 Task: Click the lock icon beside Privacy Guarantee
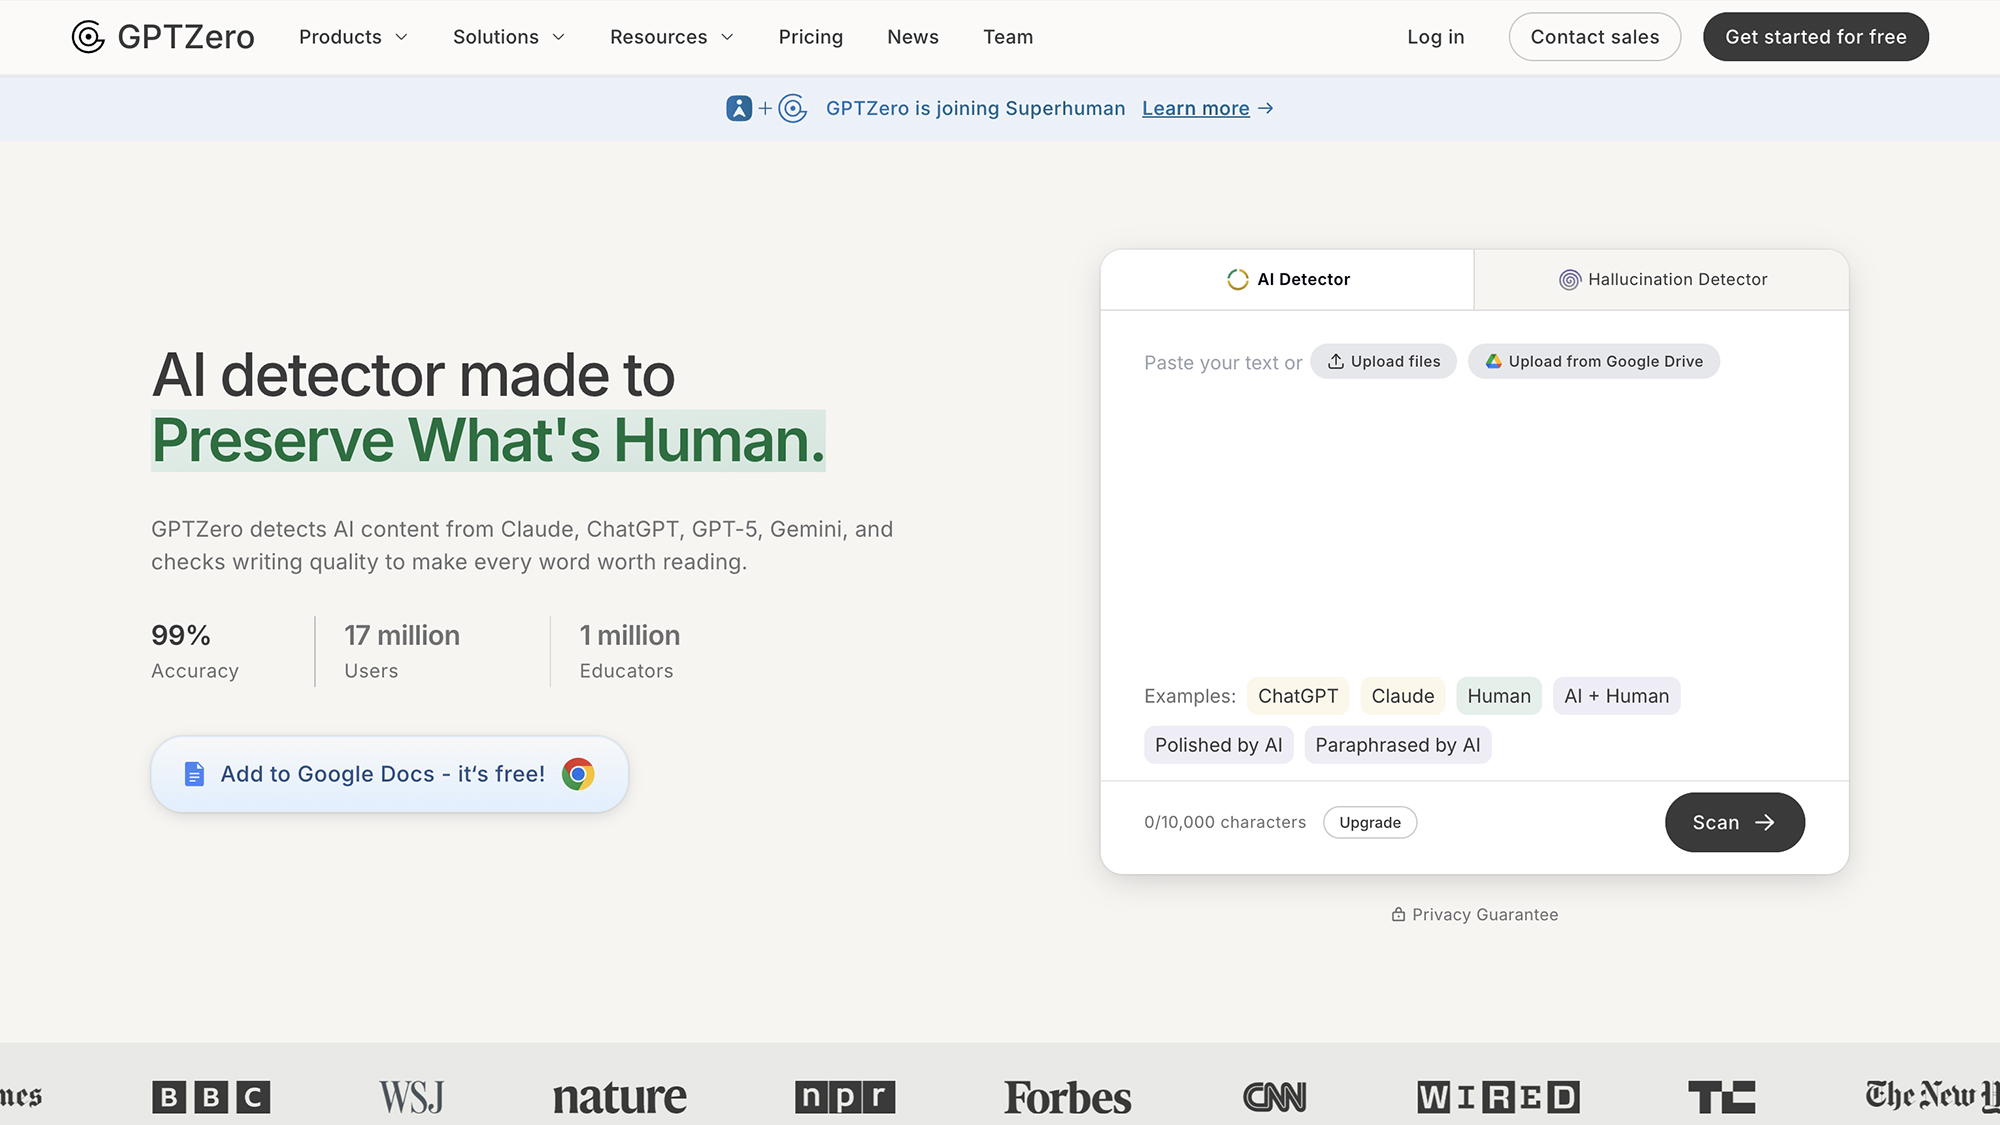1398,914
